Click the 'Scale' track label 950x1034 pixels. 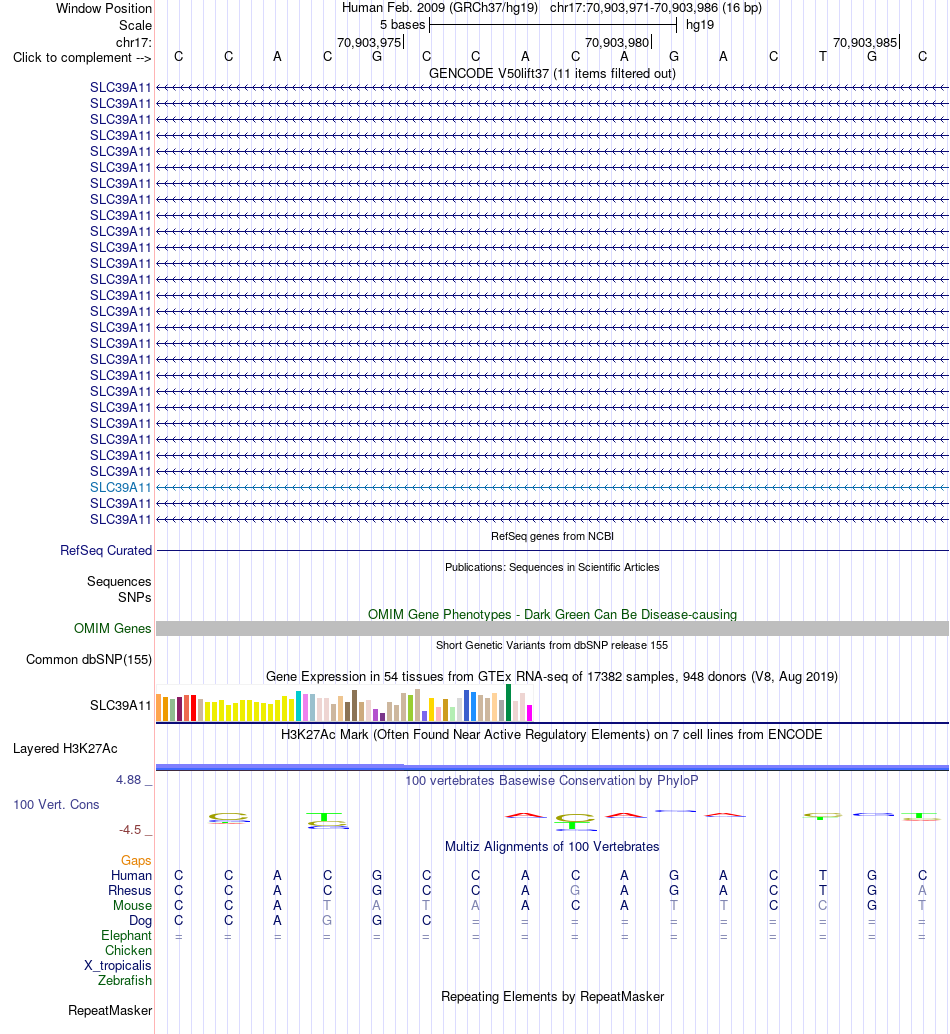point(135,26)
